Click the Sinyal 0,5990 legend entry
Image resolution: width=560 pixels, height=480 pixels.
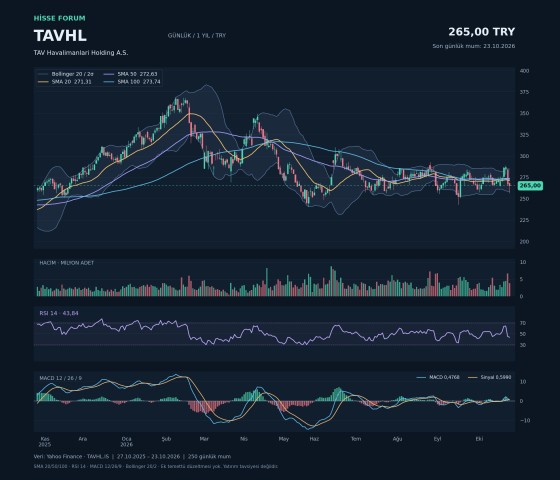point(489,377)
